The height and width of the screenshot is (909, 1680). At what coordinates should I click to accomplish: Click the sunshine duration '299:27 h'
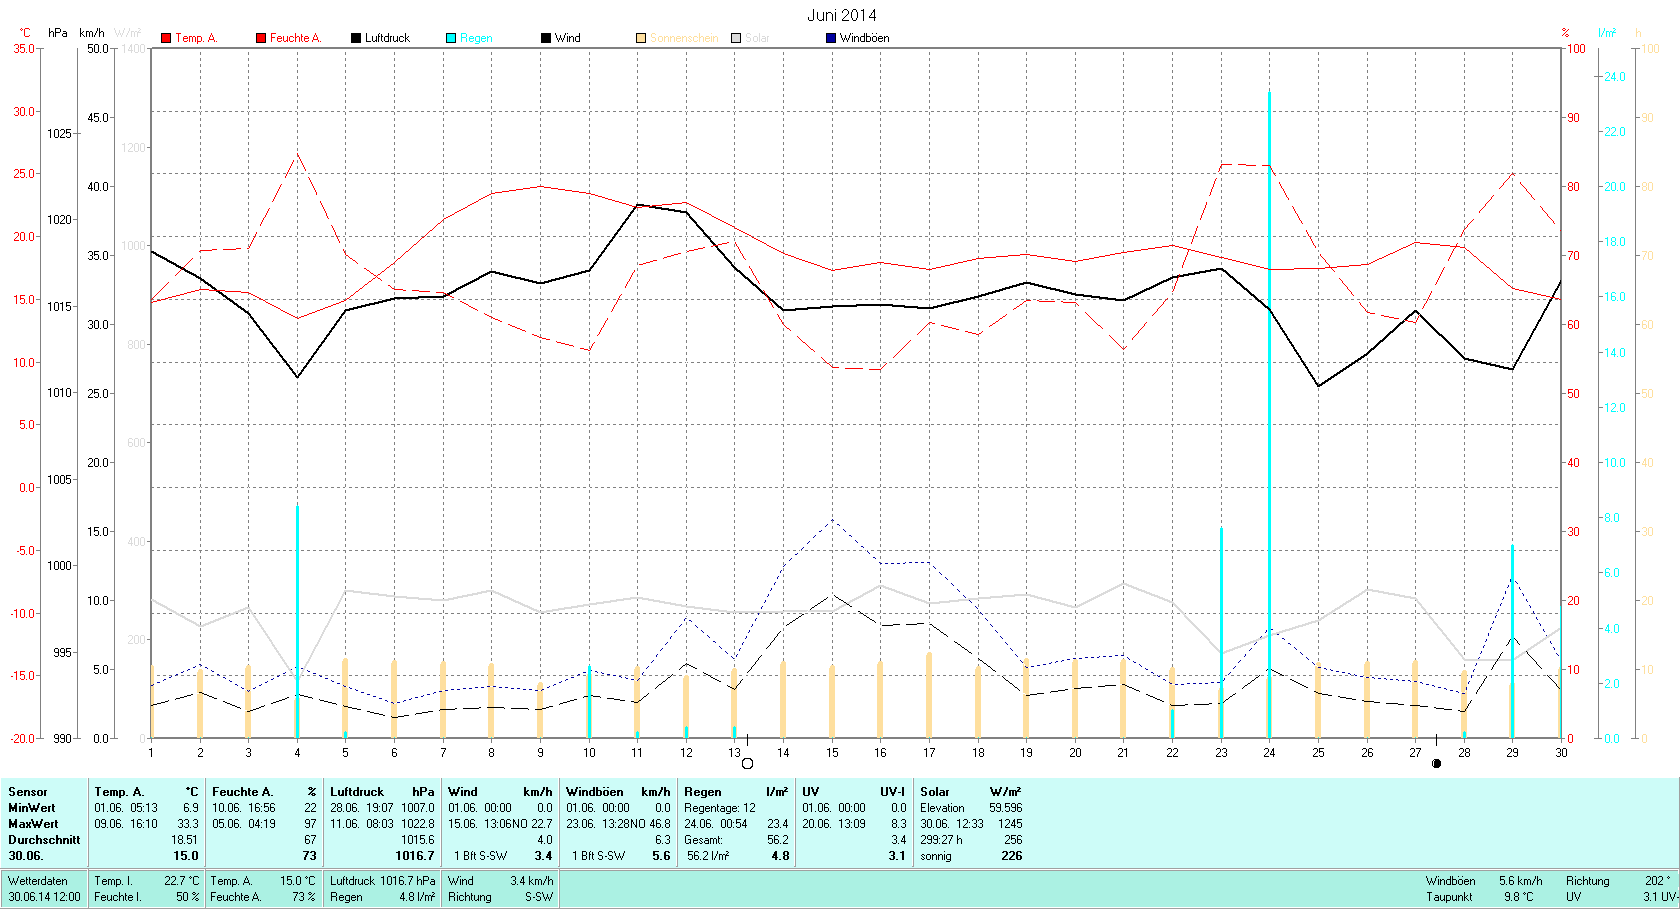941,840
